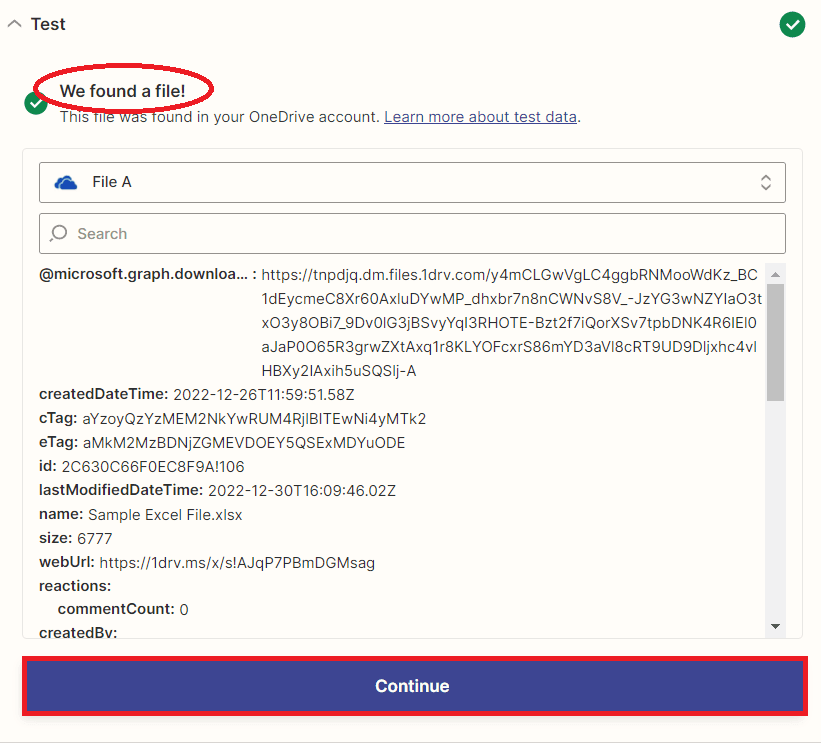Open 'Learn more about test data' link

coord(480,117)
